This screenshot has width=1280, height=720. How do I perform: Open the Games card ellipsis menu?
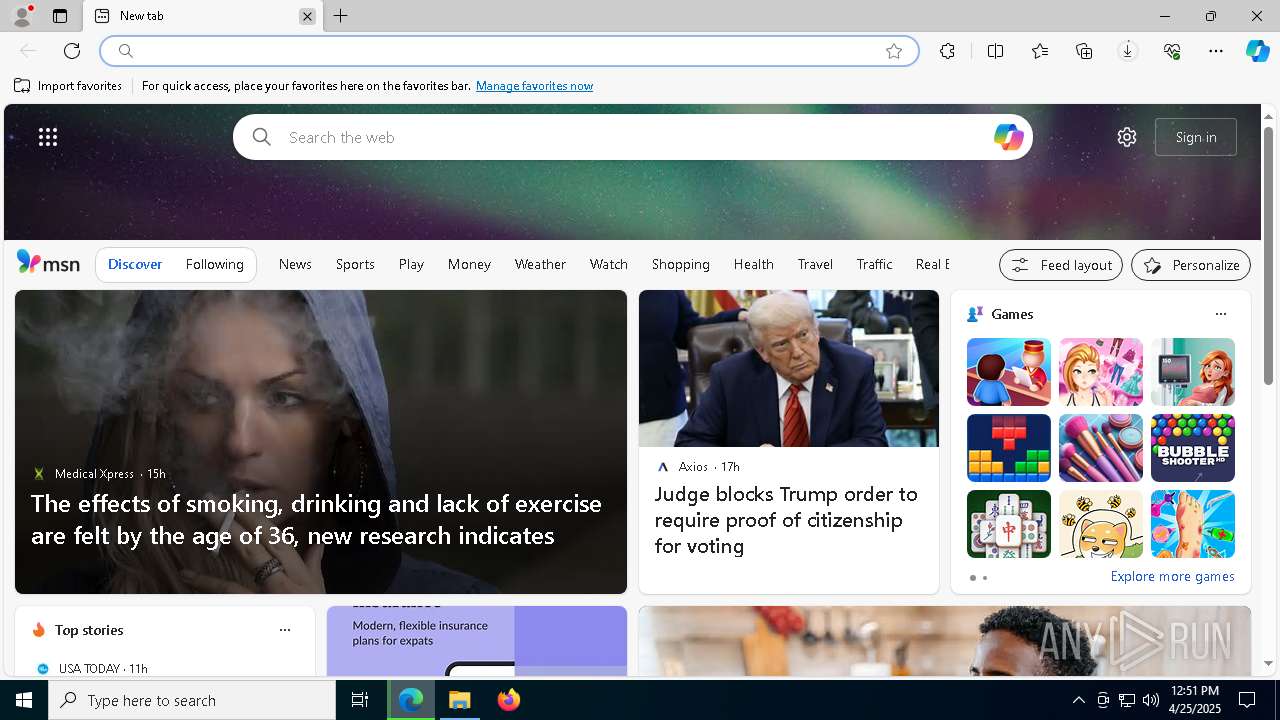pyautogui.click(x=1220, y=314)
